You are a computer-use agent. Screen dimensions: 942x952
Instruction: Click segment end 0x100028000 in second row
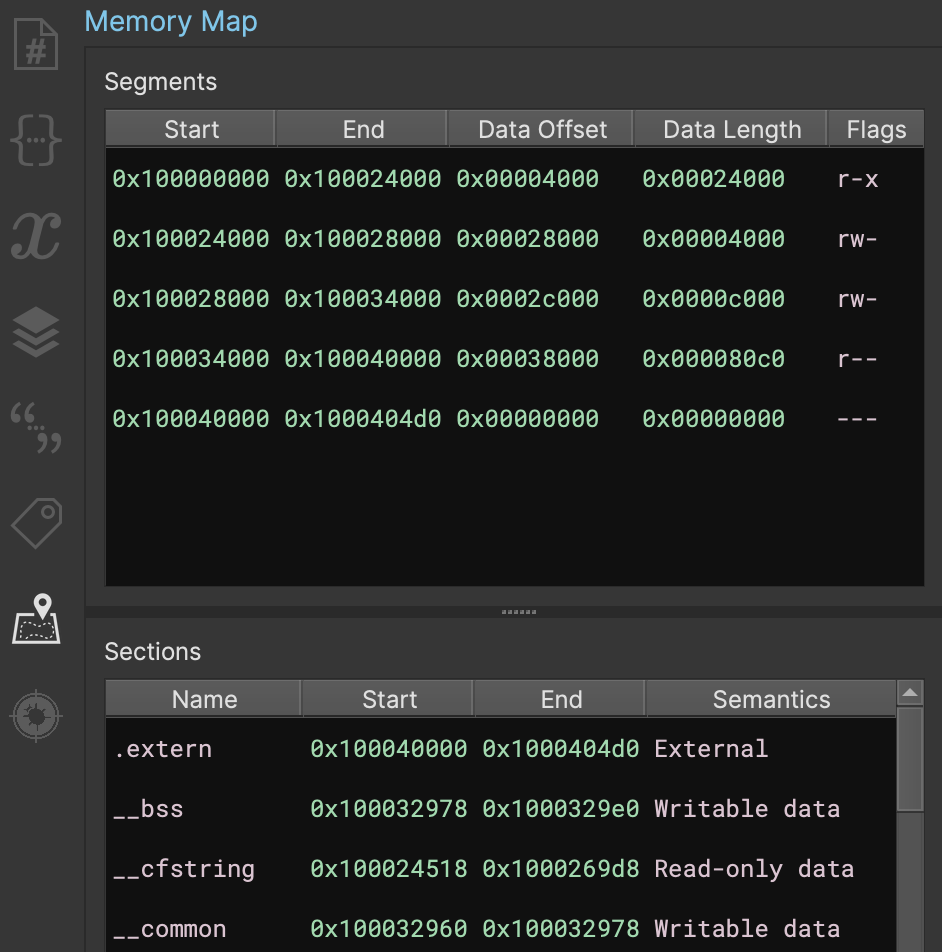coord(362,239)
